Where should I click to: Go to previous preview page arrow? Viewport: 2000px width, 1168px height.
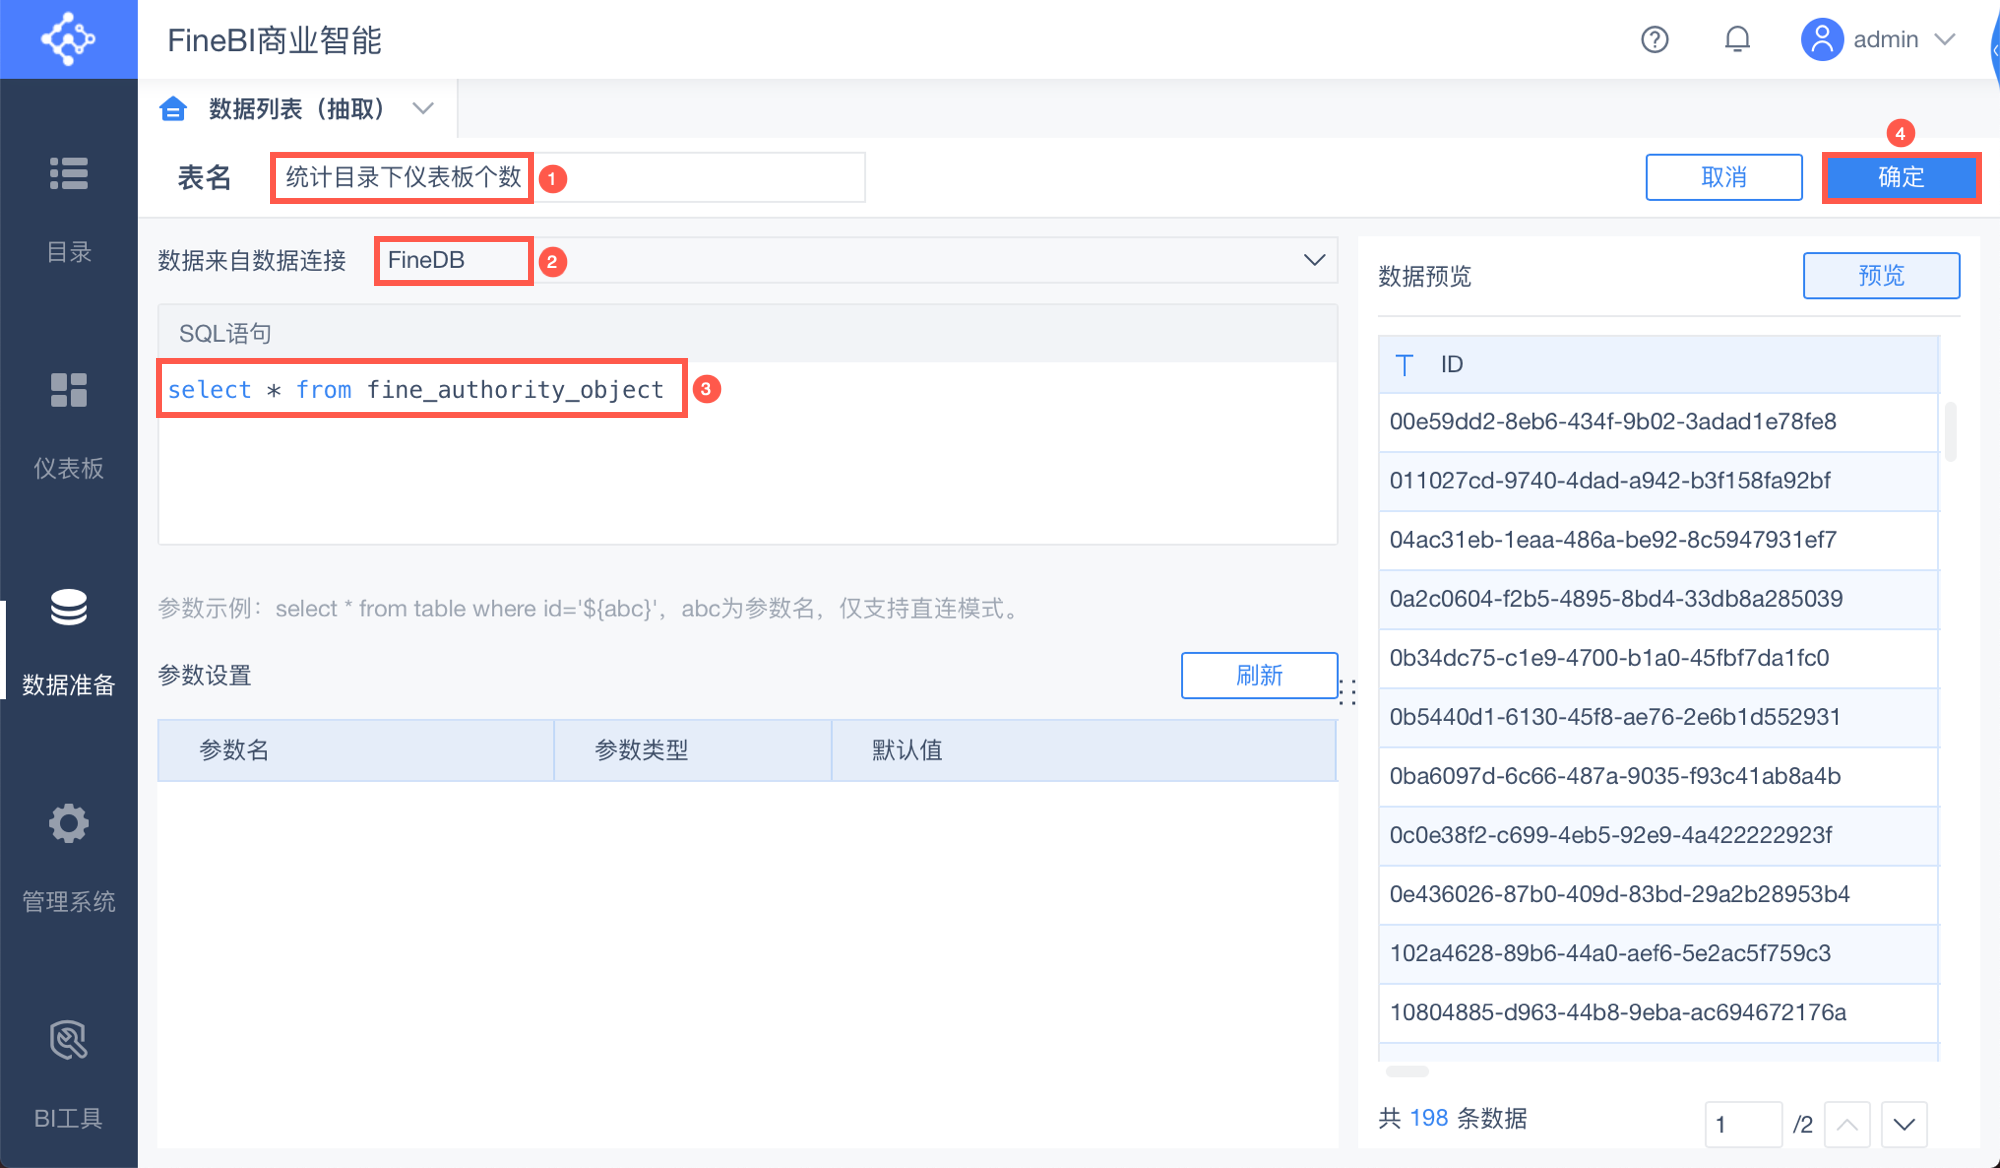[x=1847, y=1124]
